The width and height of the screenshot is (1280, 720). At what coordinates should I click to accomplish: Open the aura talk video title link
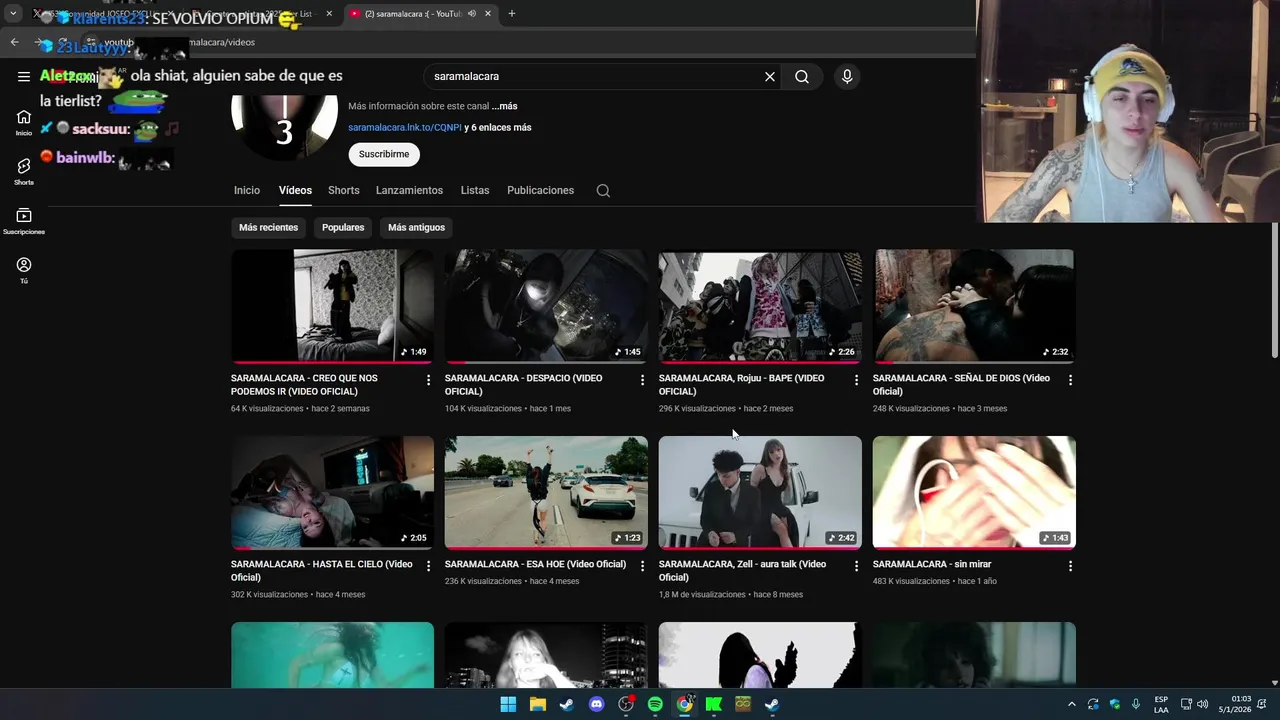(x=742, y=570)
